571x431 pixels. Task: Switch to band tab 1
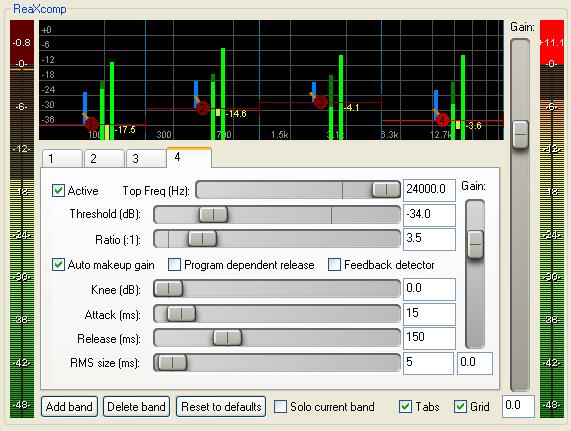click(x=62, y=158)
